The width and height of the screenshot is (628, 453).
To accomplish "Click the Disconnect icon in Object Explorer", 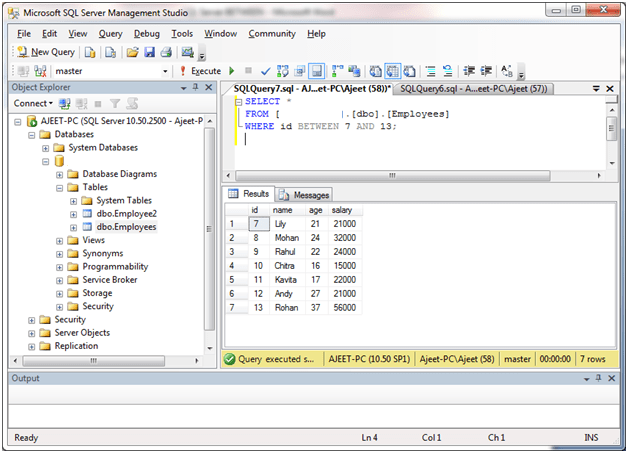I will [x=81, y=104].
